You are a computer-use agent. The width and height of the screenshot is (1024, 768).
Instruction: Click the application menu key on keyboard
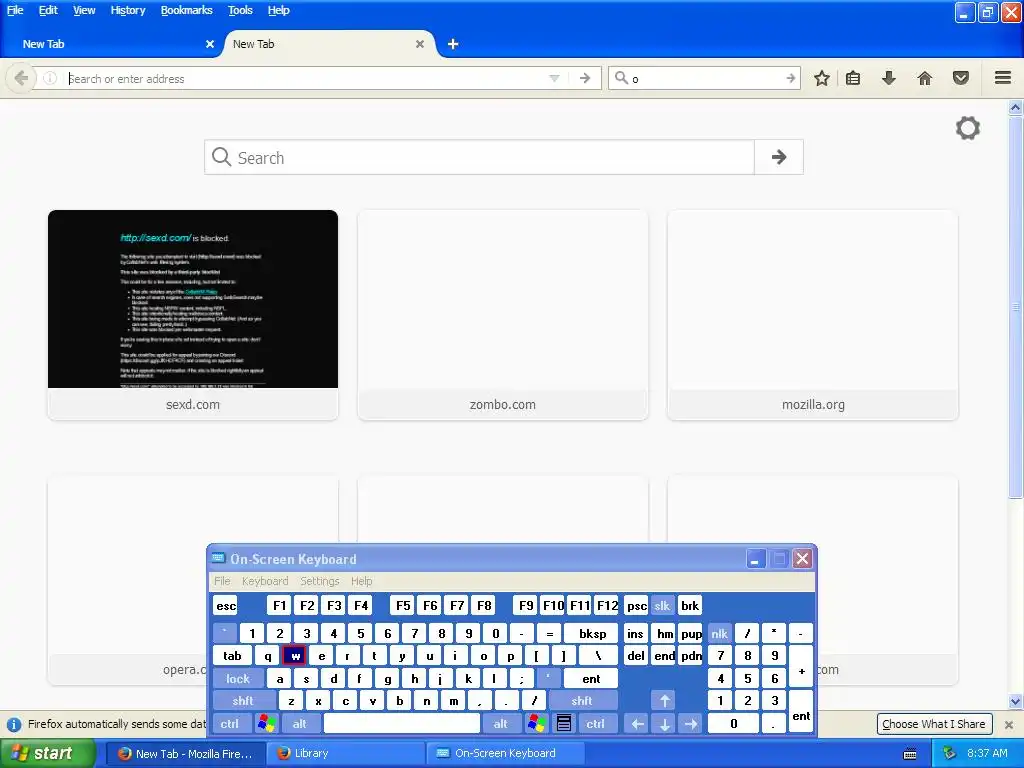(564, 724)
